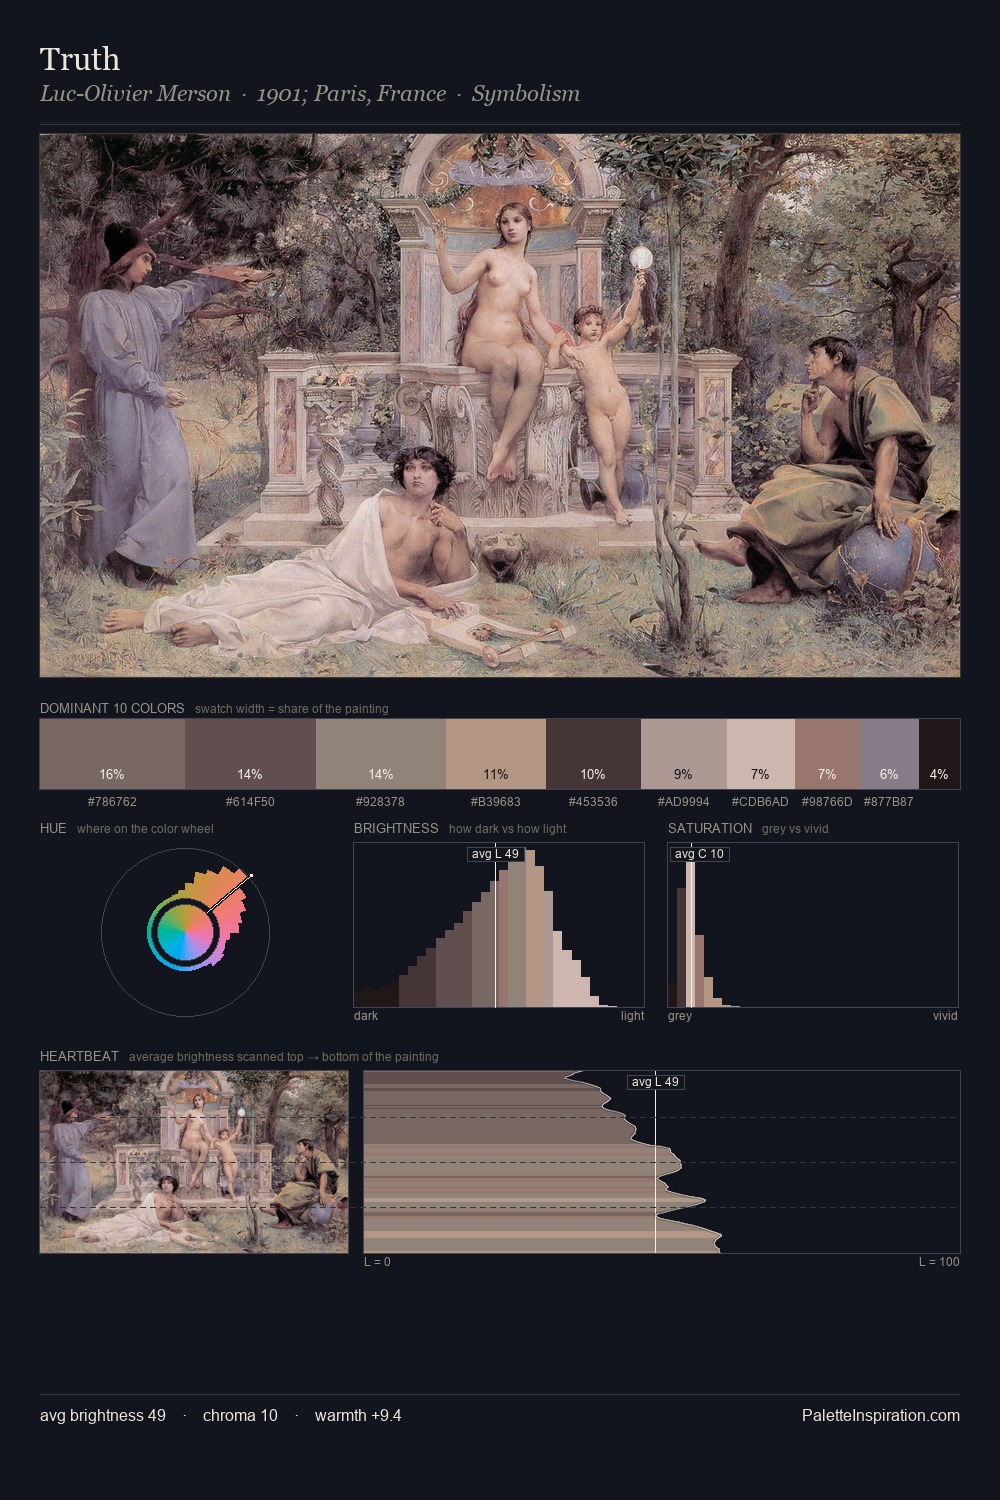
Task: Click the saturation histogram chart
Action: [813, 925]
